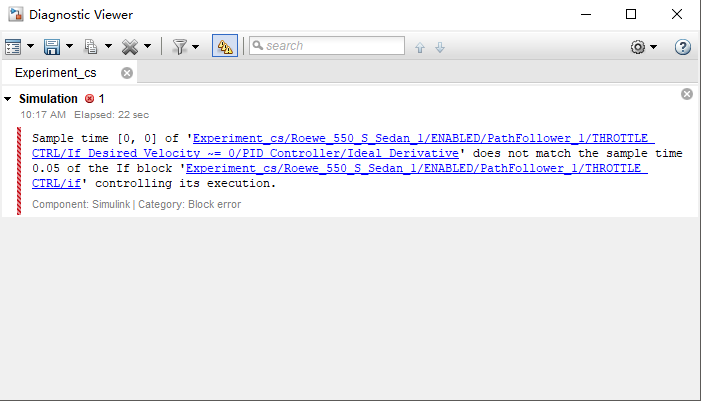Go to previous search result arrow
701x401 pixels.
(420, 47)
